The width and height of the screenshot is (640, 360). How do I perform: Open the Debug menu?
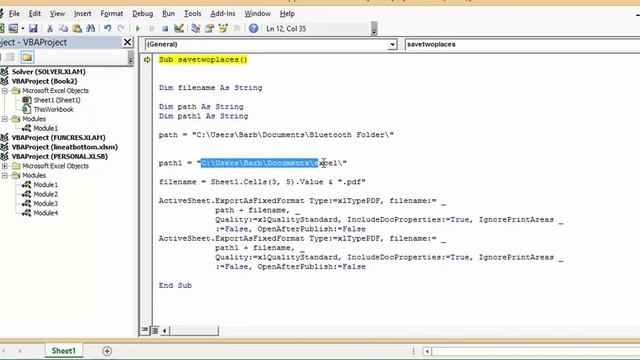coord(142,13)
